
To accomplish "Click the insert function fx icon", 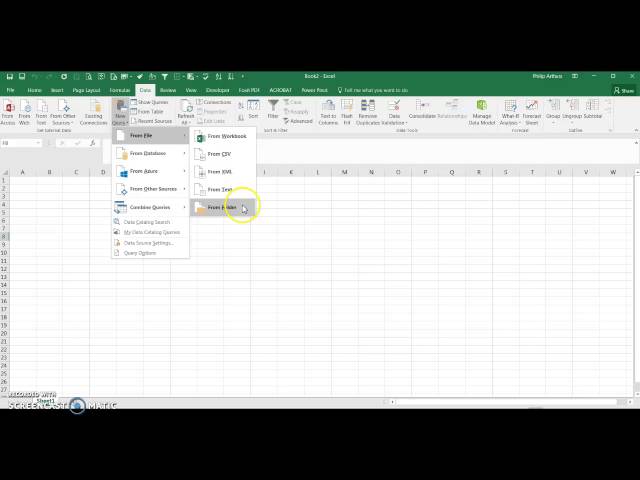I will [x=93, y=143].
